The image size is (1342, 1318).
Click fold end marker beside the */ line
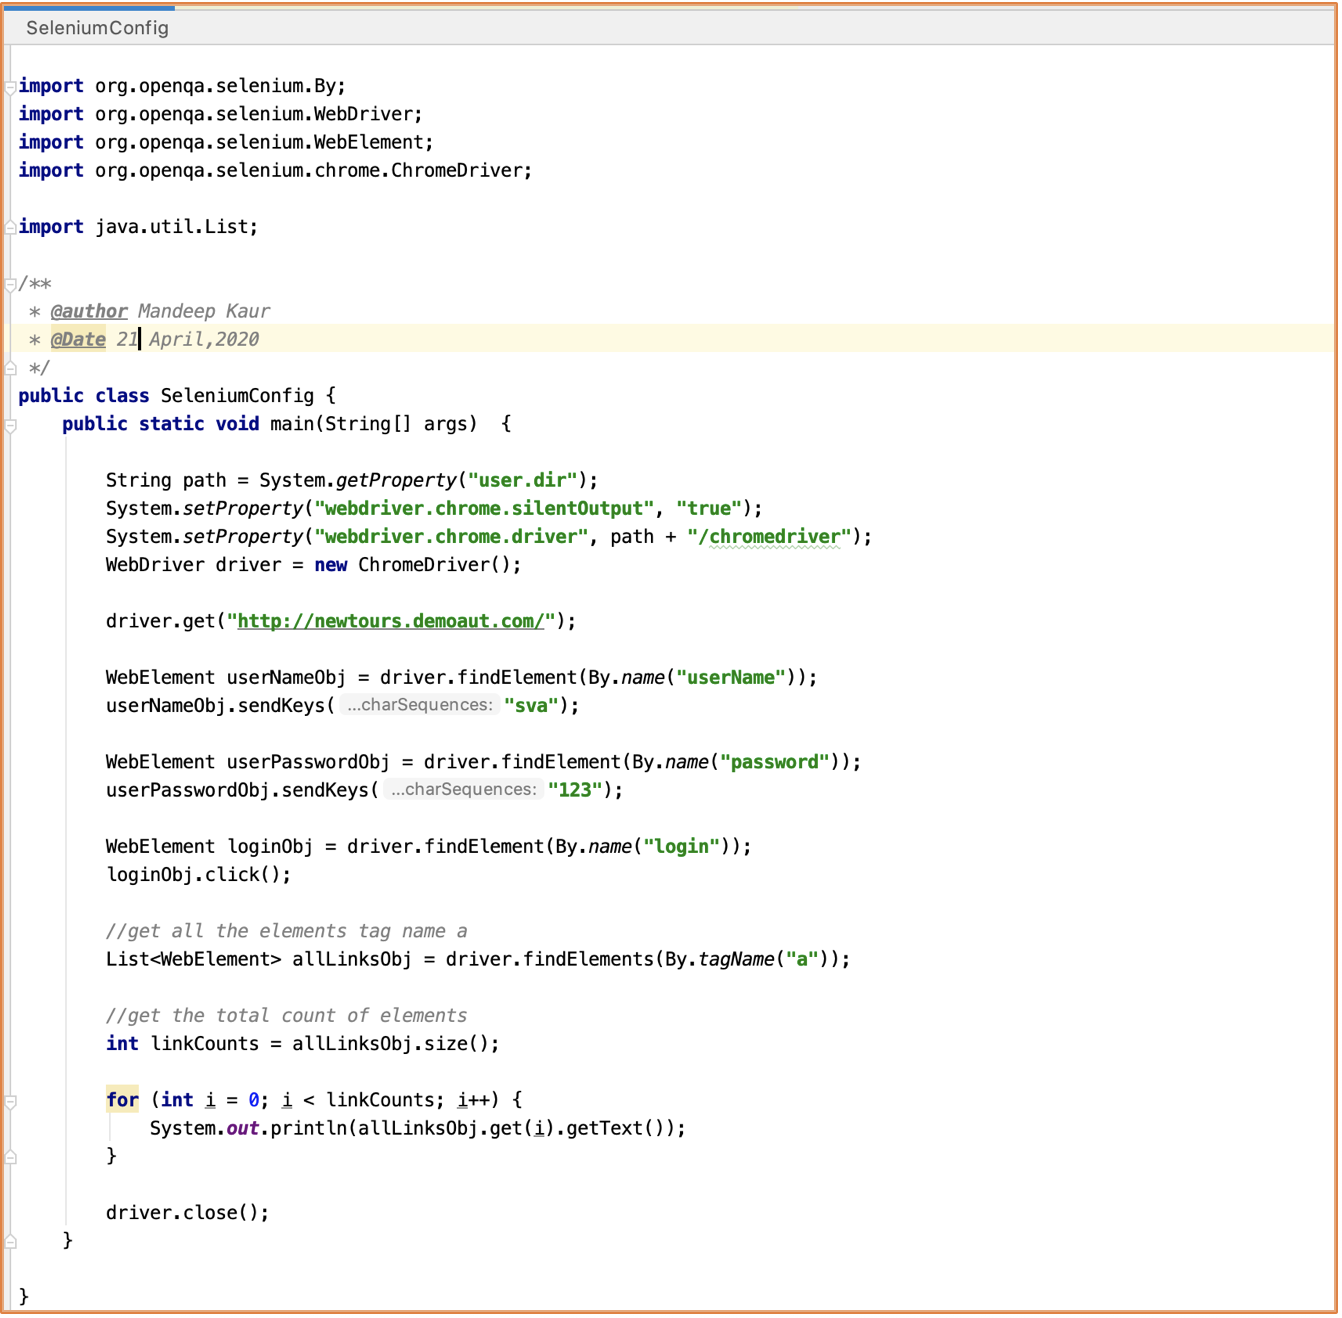pos(10,368)
